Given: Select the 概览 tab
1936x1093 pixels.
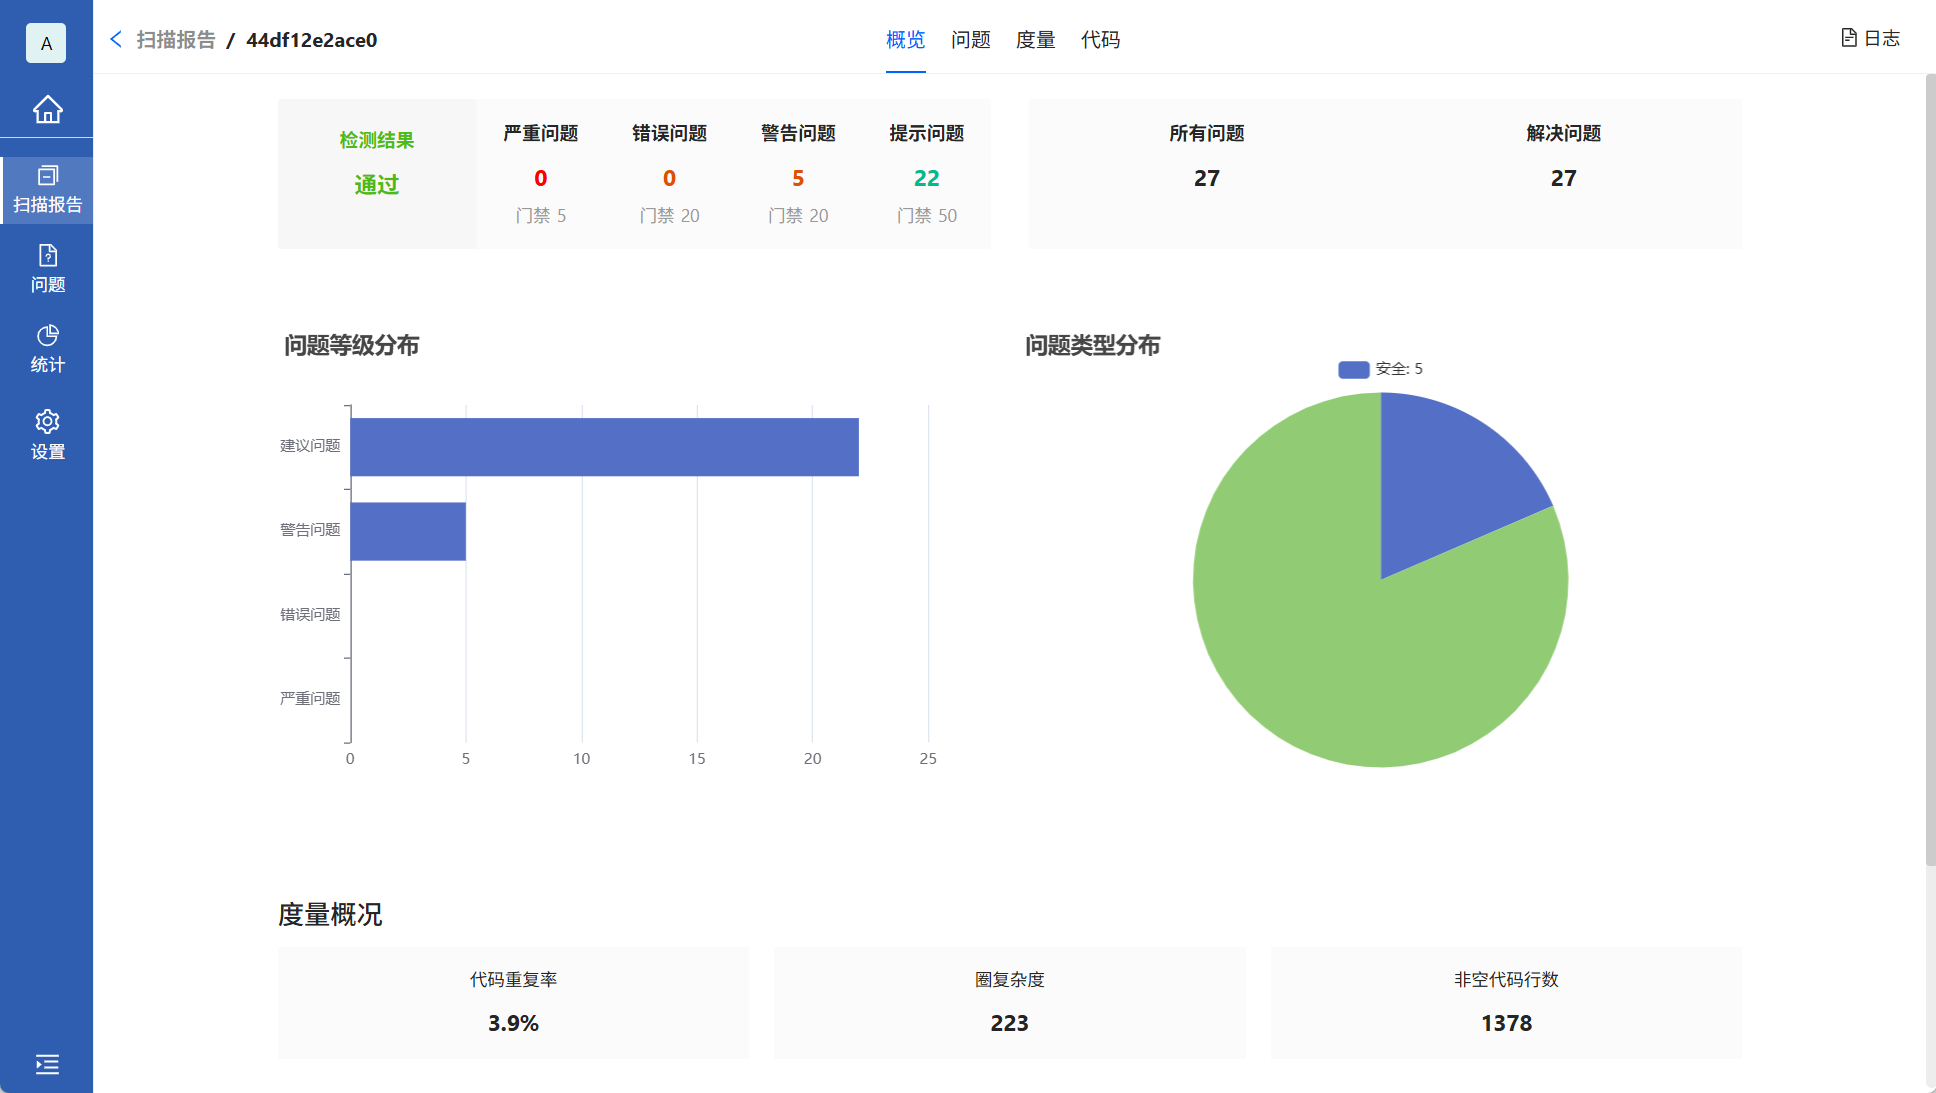Looking at the screenshot, I should click(x=904, y=40).
